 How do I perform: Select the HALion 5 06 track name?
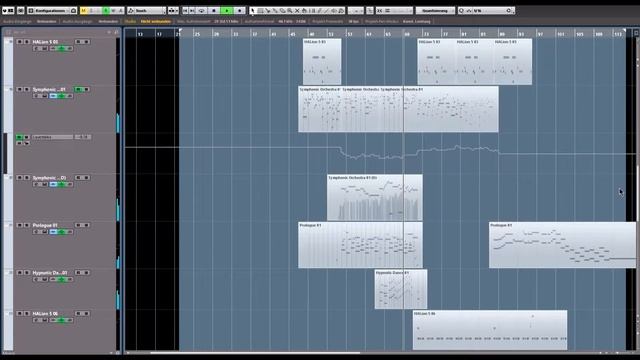pyautogui.click(x=45, y=313)
